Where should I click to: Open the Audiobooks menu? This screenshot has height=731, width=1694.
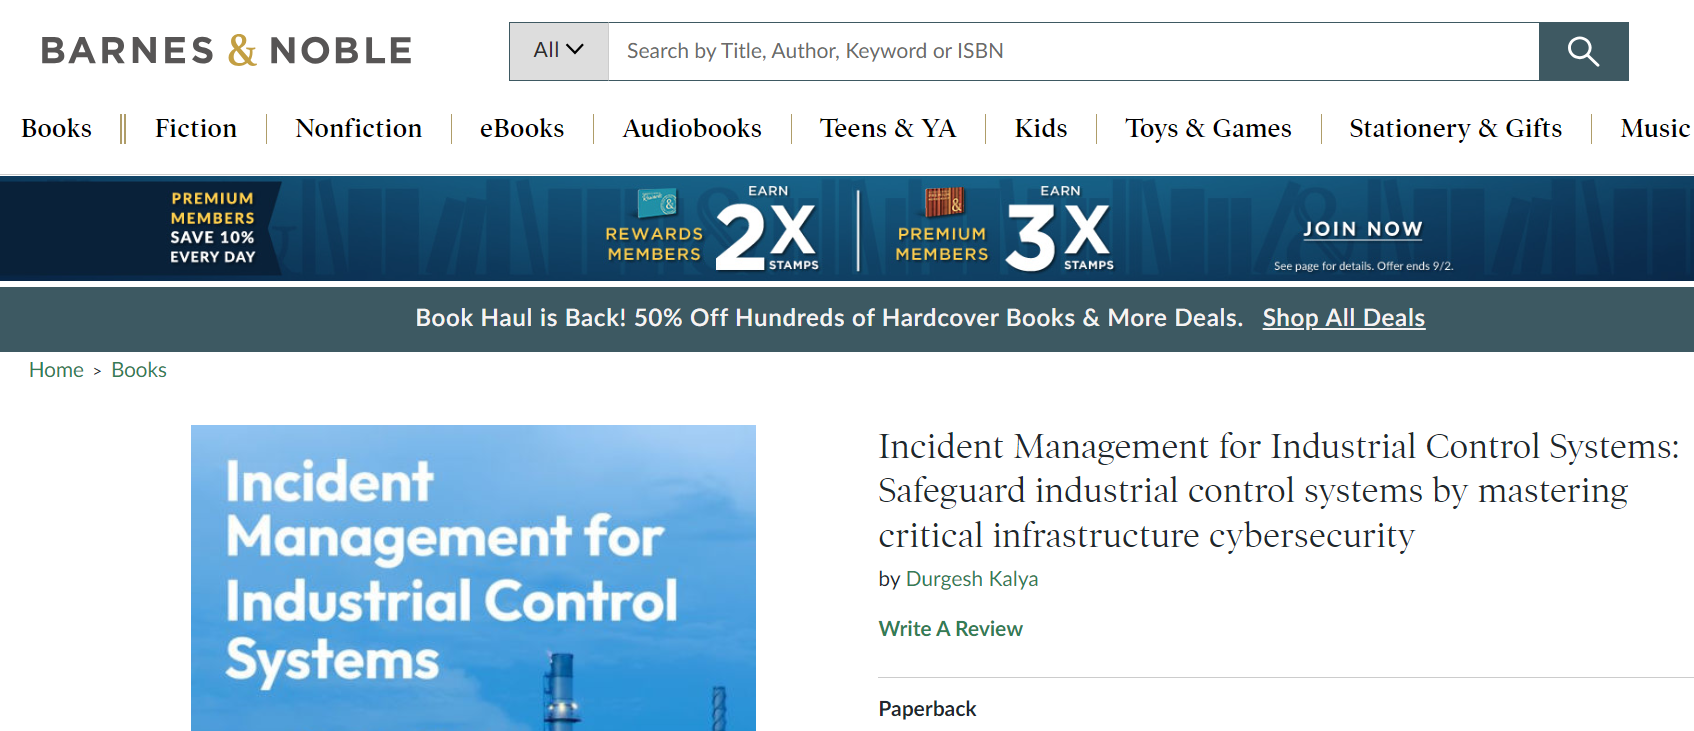pyautogui.click(x=692, y=129)
